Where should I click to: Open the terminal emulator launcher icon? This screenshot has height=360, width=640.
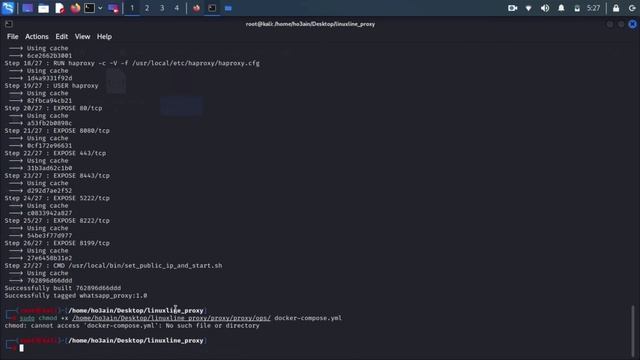pyautogui.click(x=89, y=8)
